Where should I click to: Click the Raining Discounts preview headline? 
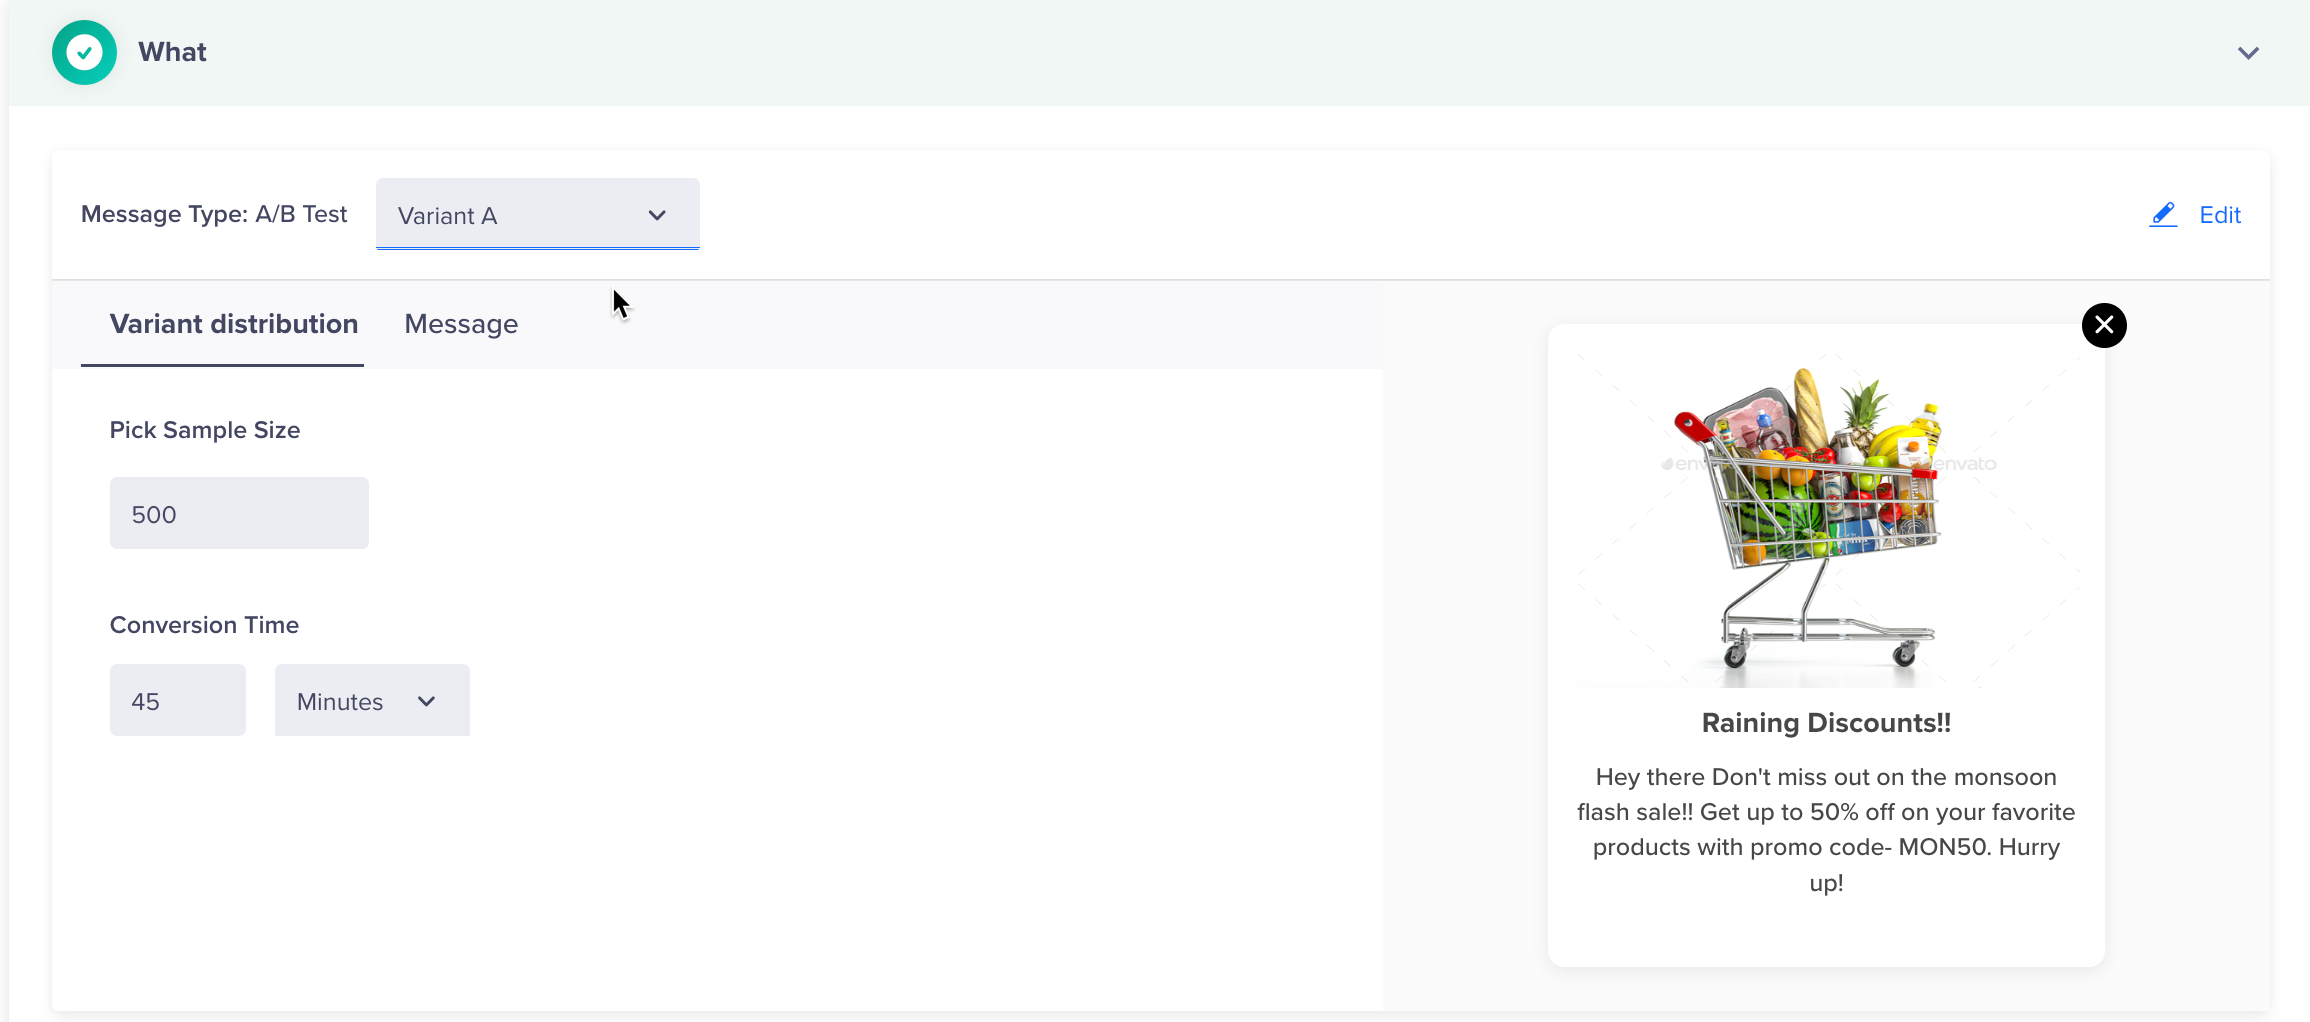pos(1825,722)
